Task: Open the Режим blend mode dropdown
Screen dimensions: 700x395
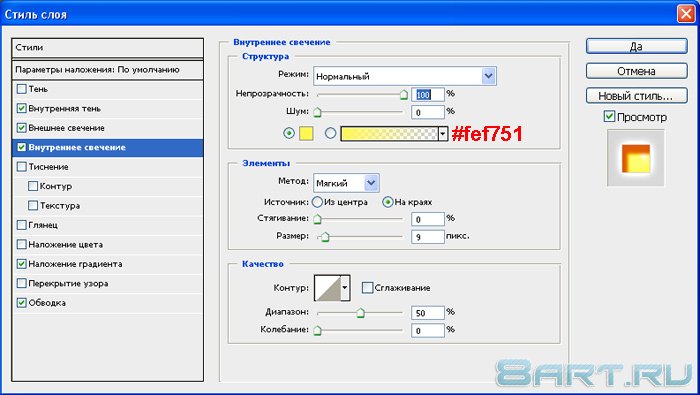Action: point(489,76)
